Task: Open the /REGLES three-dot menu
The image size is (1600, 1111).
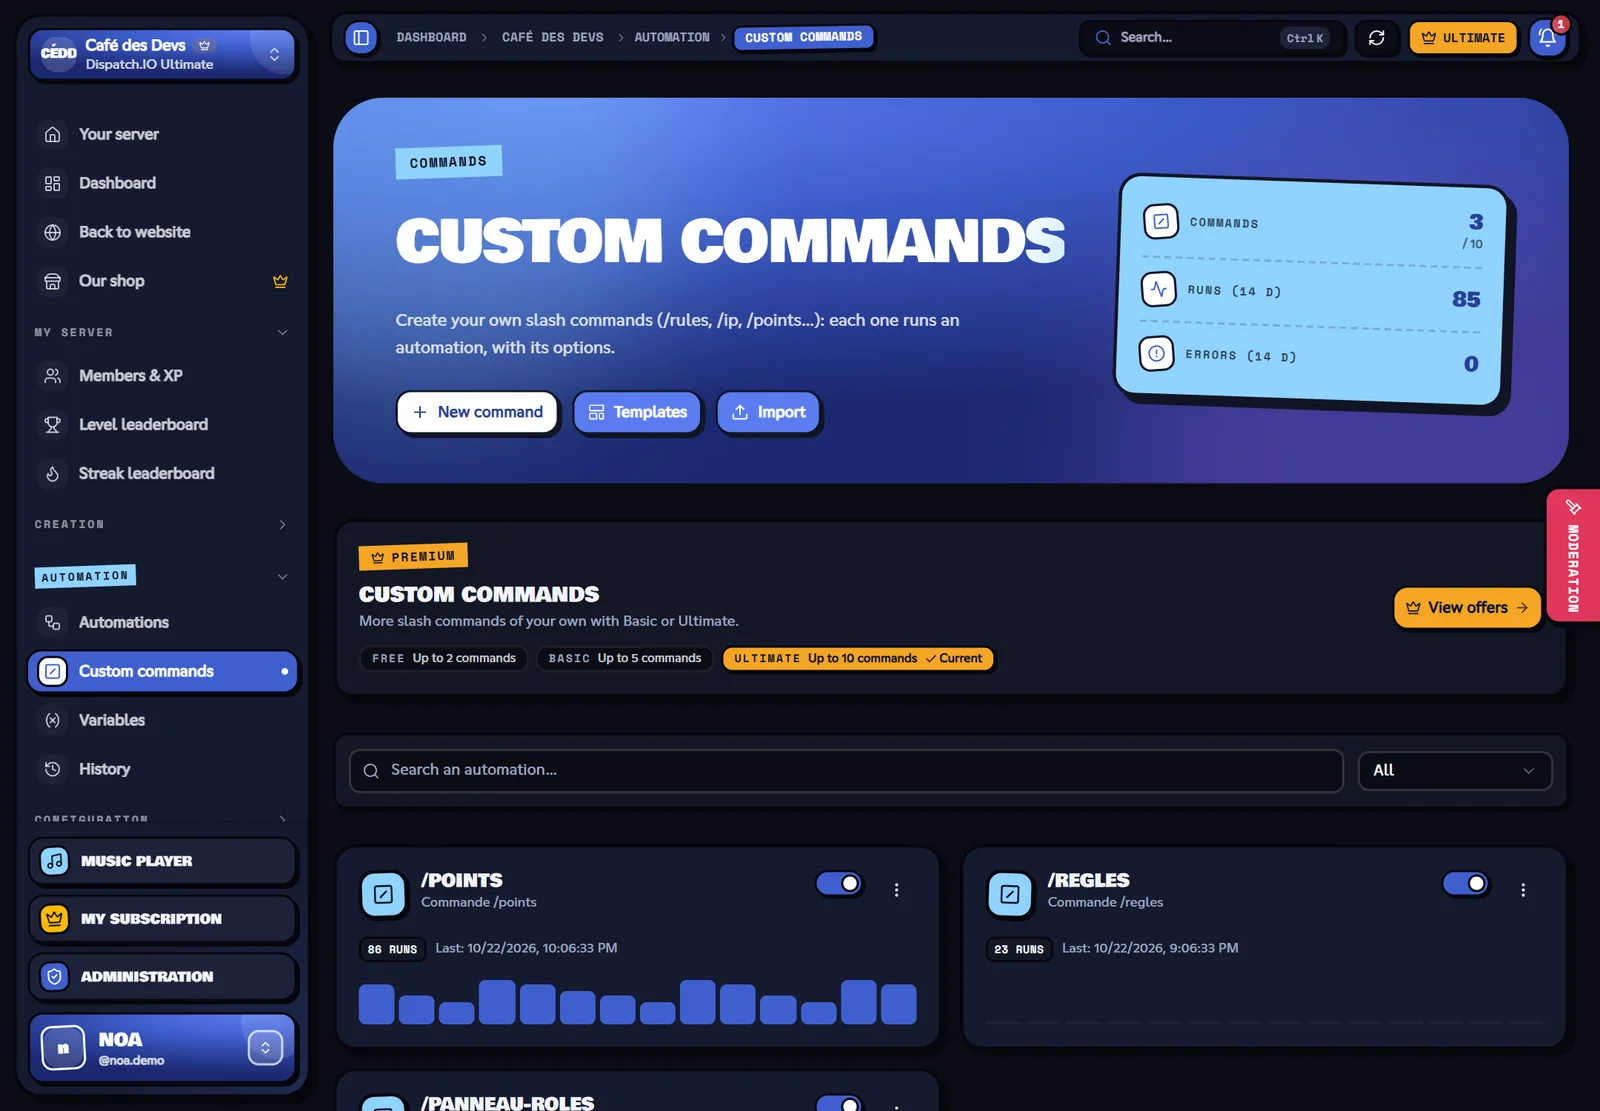Action: point(1523,890)
